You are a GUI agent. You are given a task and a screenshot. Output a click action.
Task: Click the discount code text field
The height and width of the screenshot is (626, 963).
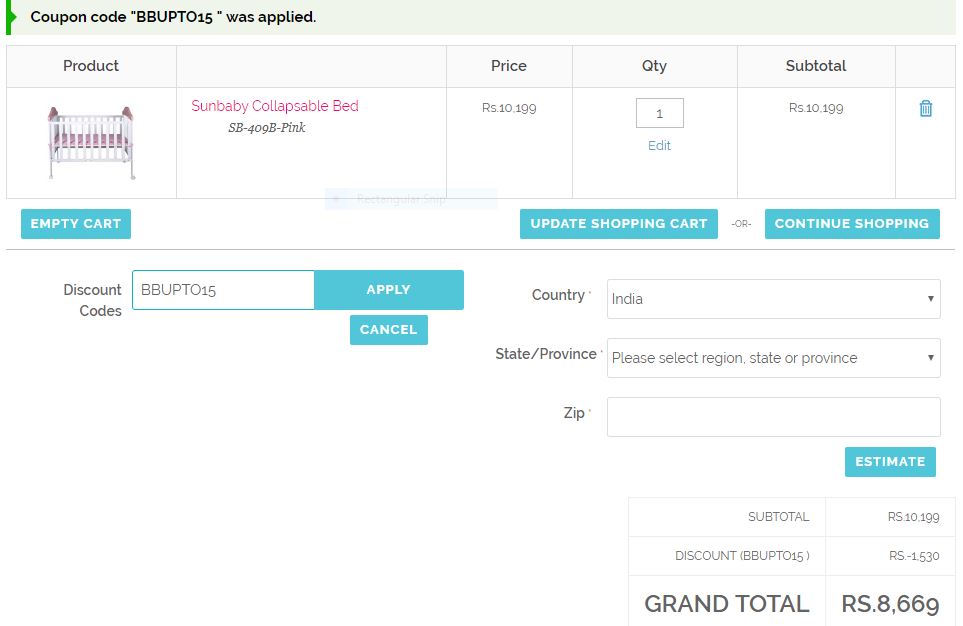coord(223,290)
